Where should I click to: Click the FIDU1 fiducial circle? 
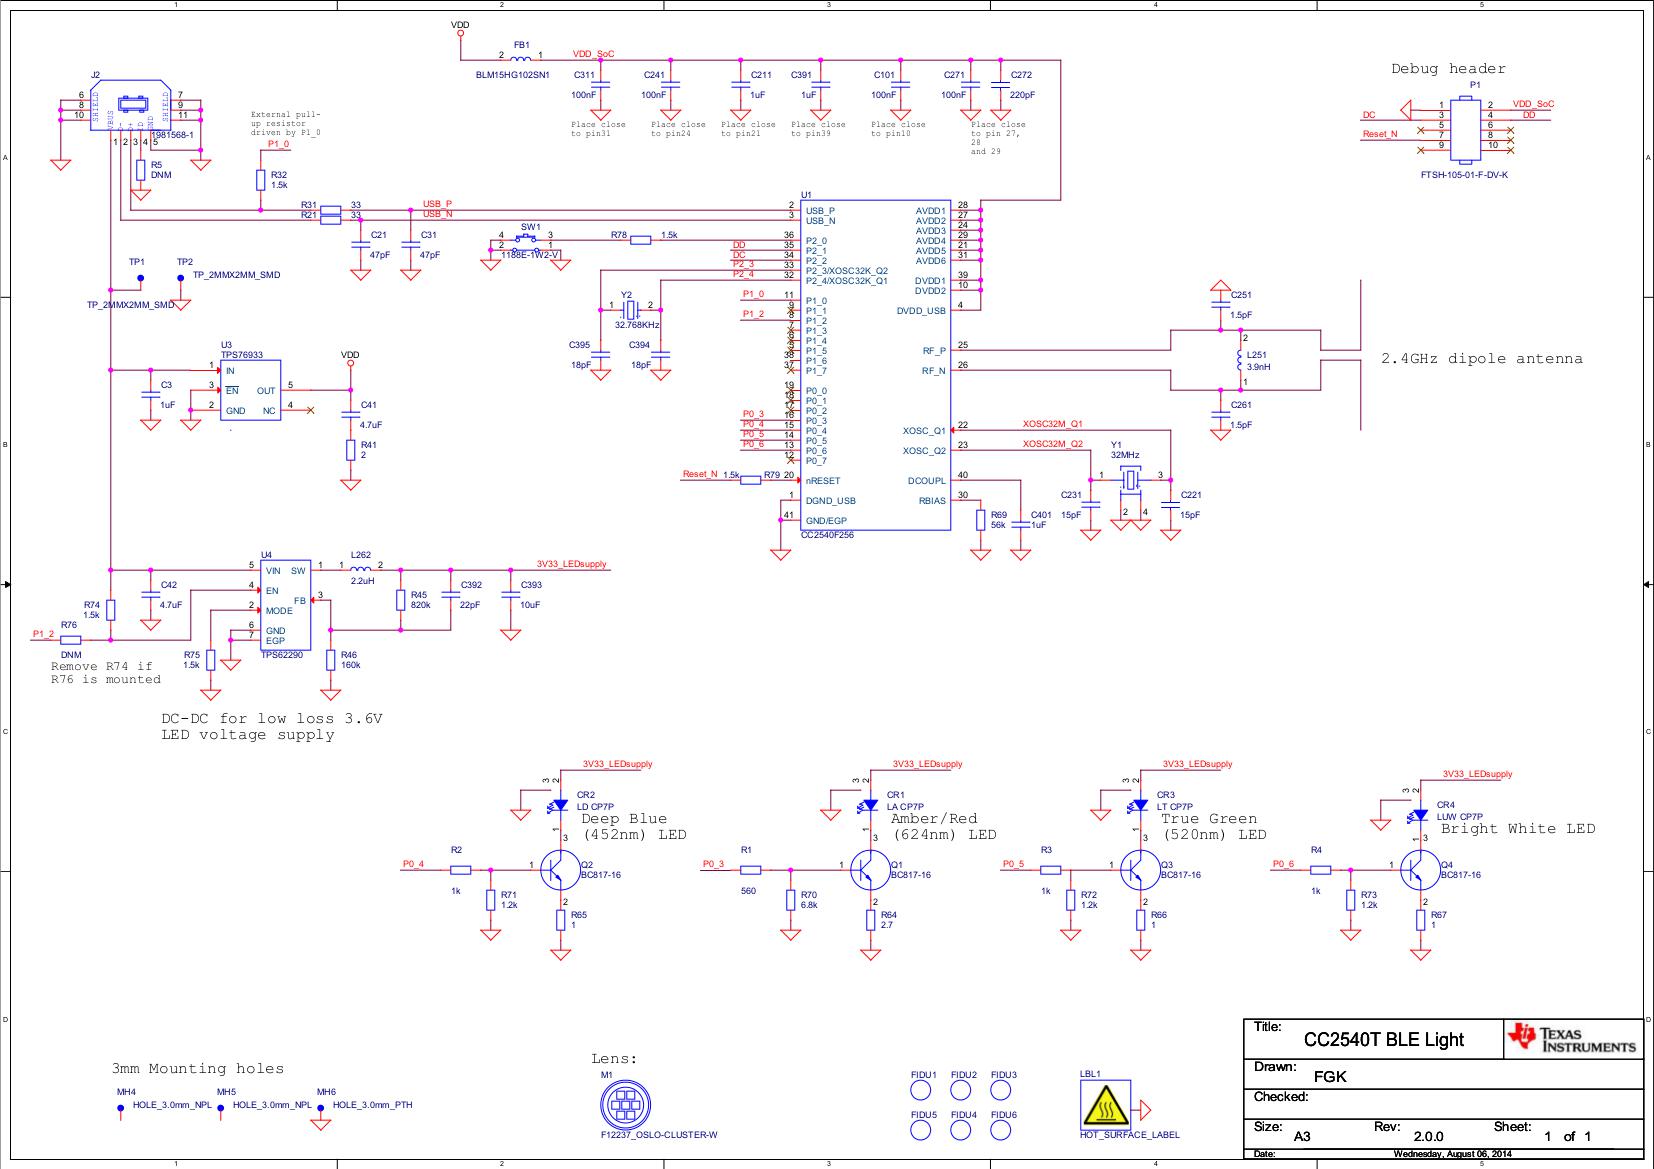coord(922,1091)
